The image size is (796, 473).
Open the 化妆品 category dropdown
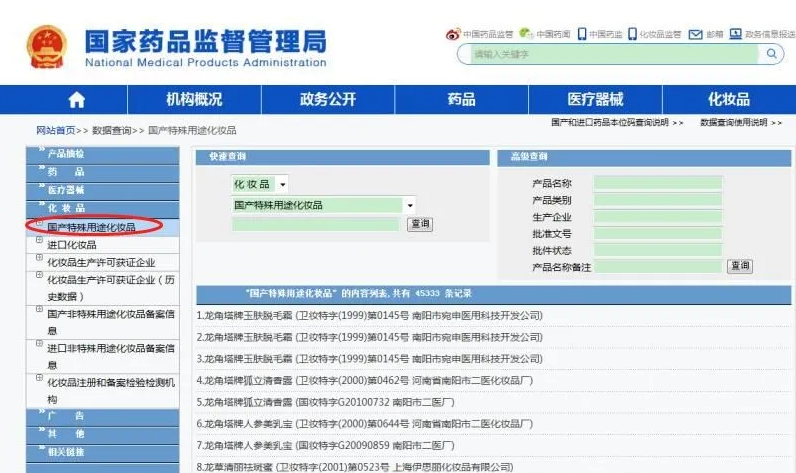click(260, 184)
